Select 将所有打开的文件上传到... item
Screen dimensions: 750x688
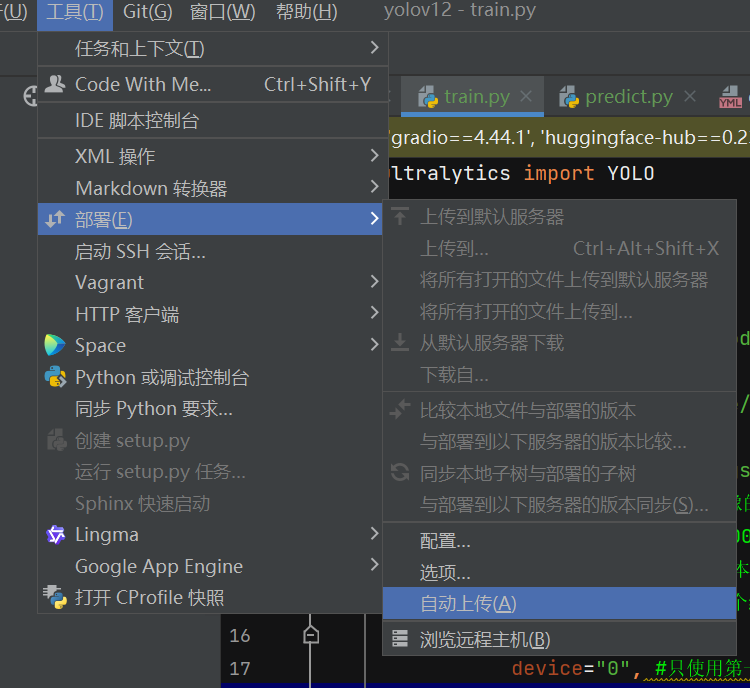[x=559, y=311]
